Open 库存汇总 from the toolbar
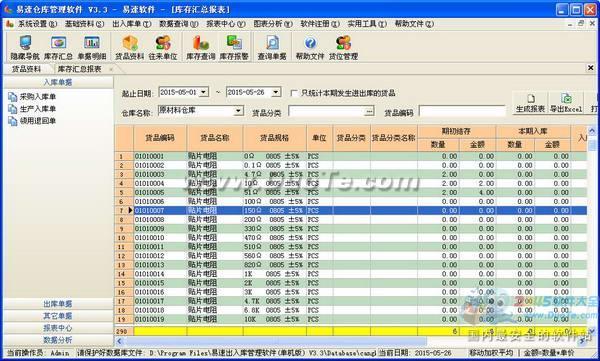This screenshot has width=600, height=361. [58, 47]
